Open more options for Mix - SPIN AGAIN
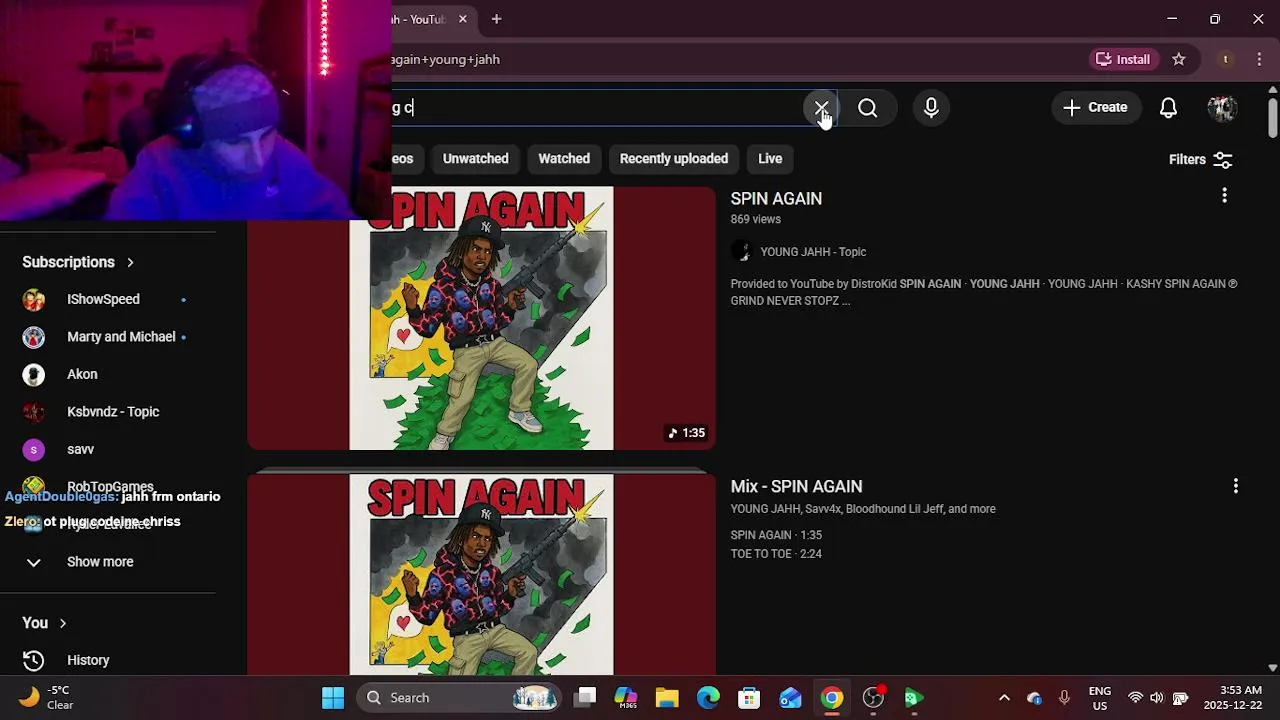 tap(1236, 486)
